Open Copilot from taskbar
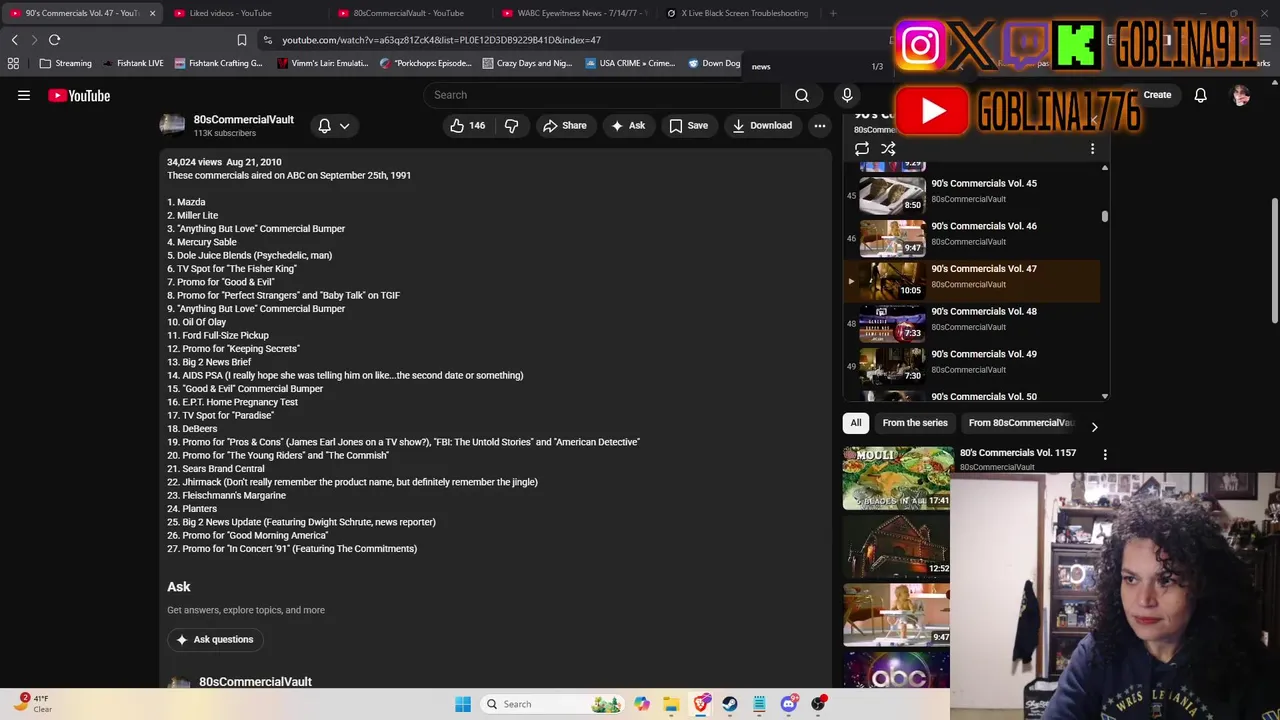Image resolution: width=1280 pixels, height=720 pixels. coord(642,704)
